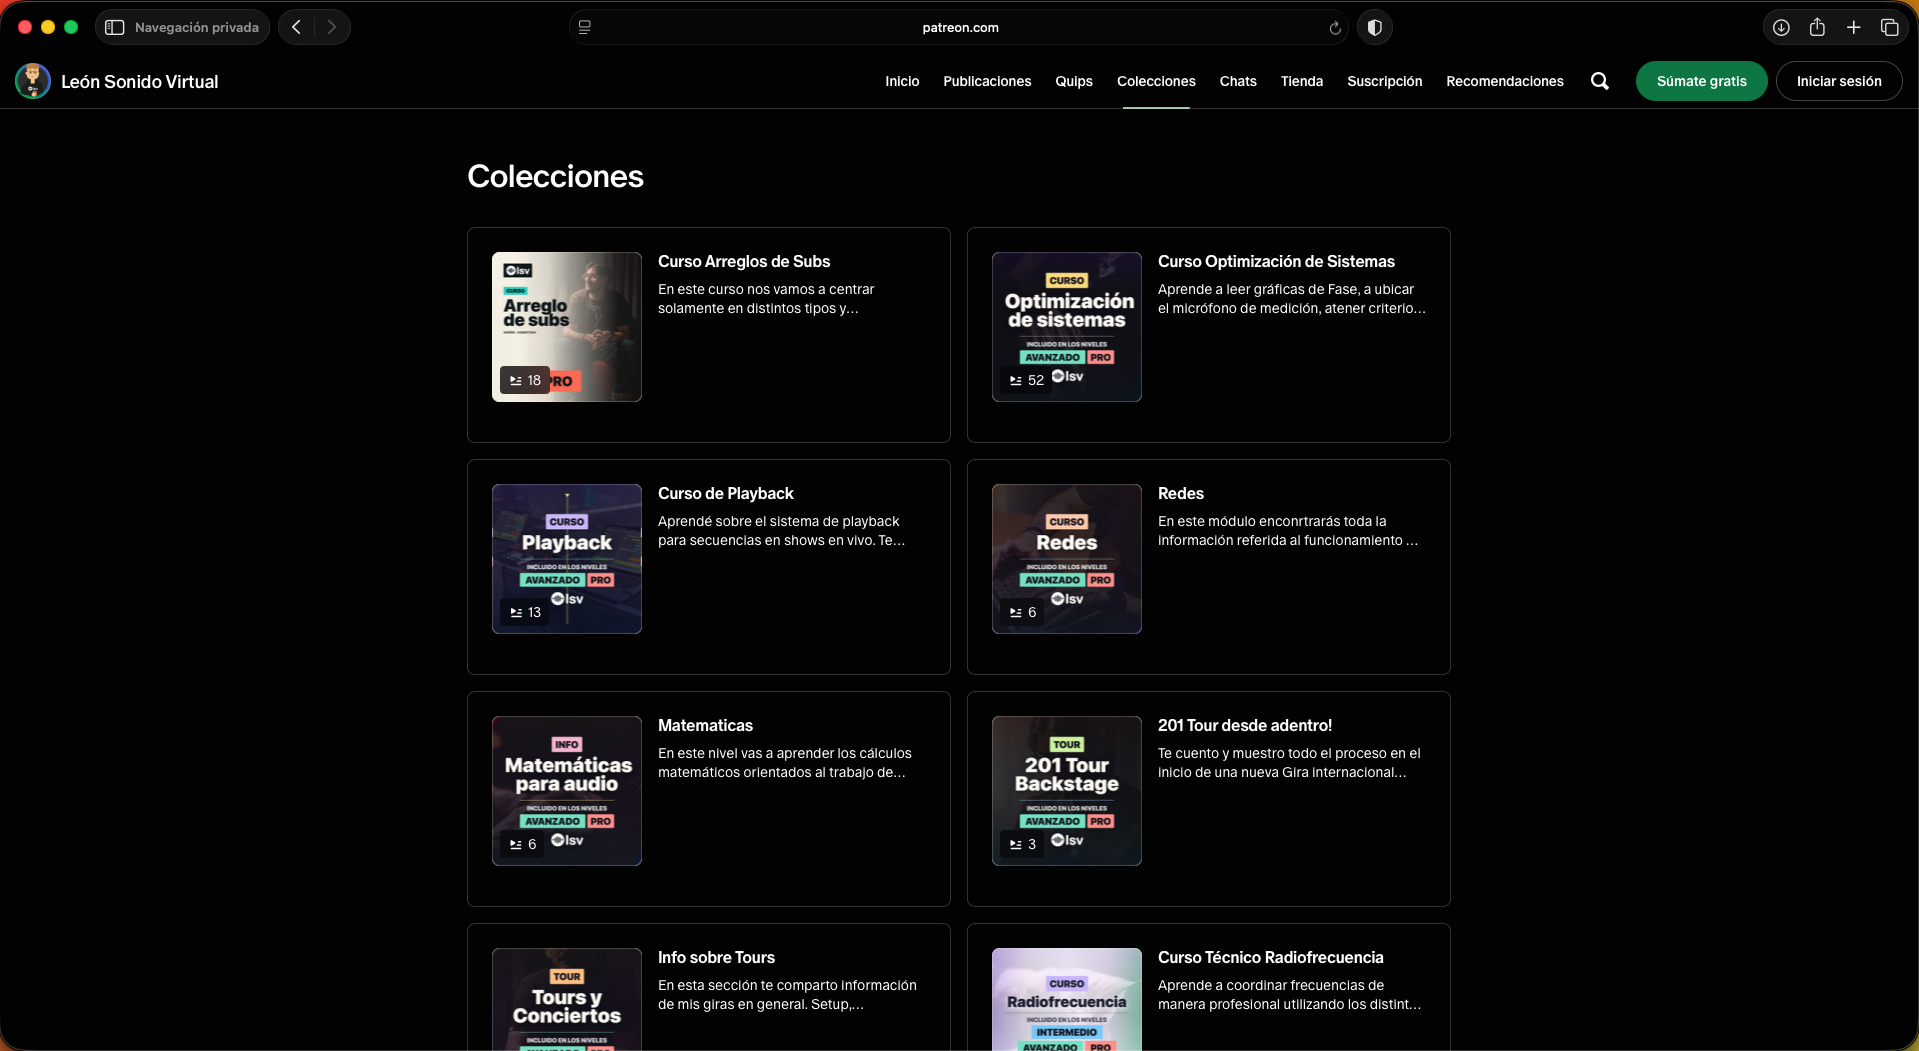The image size is (1919, 1051).
Task: Show the Safari downloads icon
Action: pyautogui.click(x=1781, y=27)
